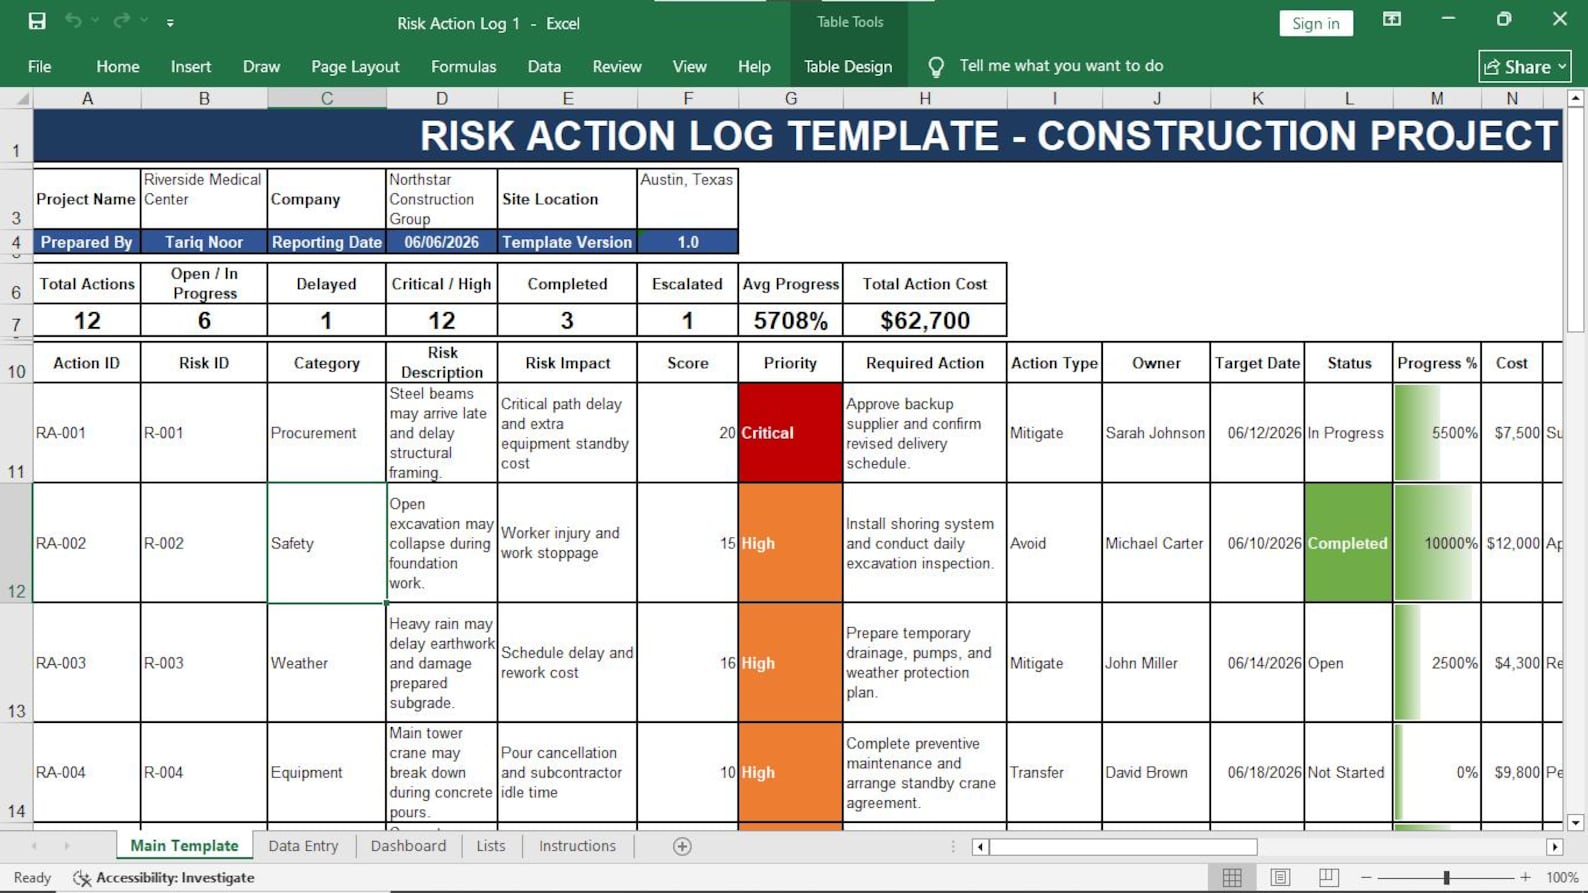Click owner cell Sarah Johnson
The image size is (1588, 893).
(x=1156, y=433)
